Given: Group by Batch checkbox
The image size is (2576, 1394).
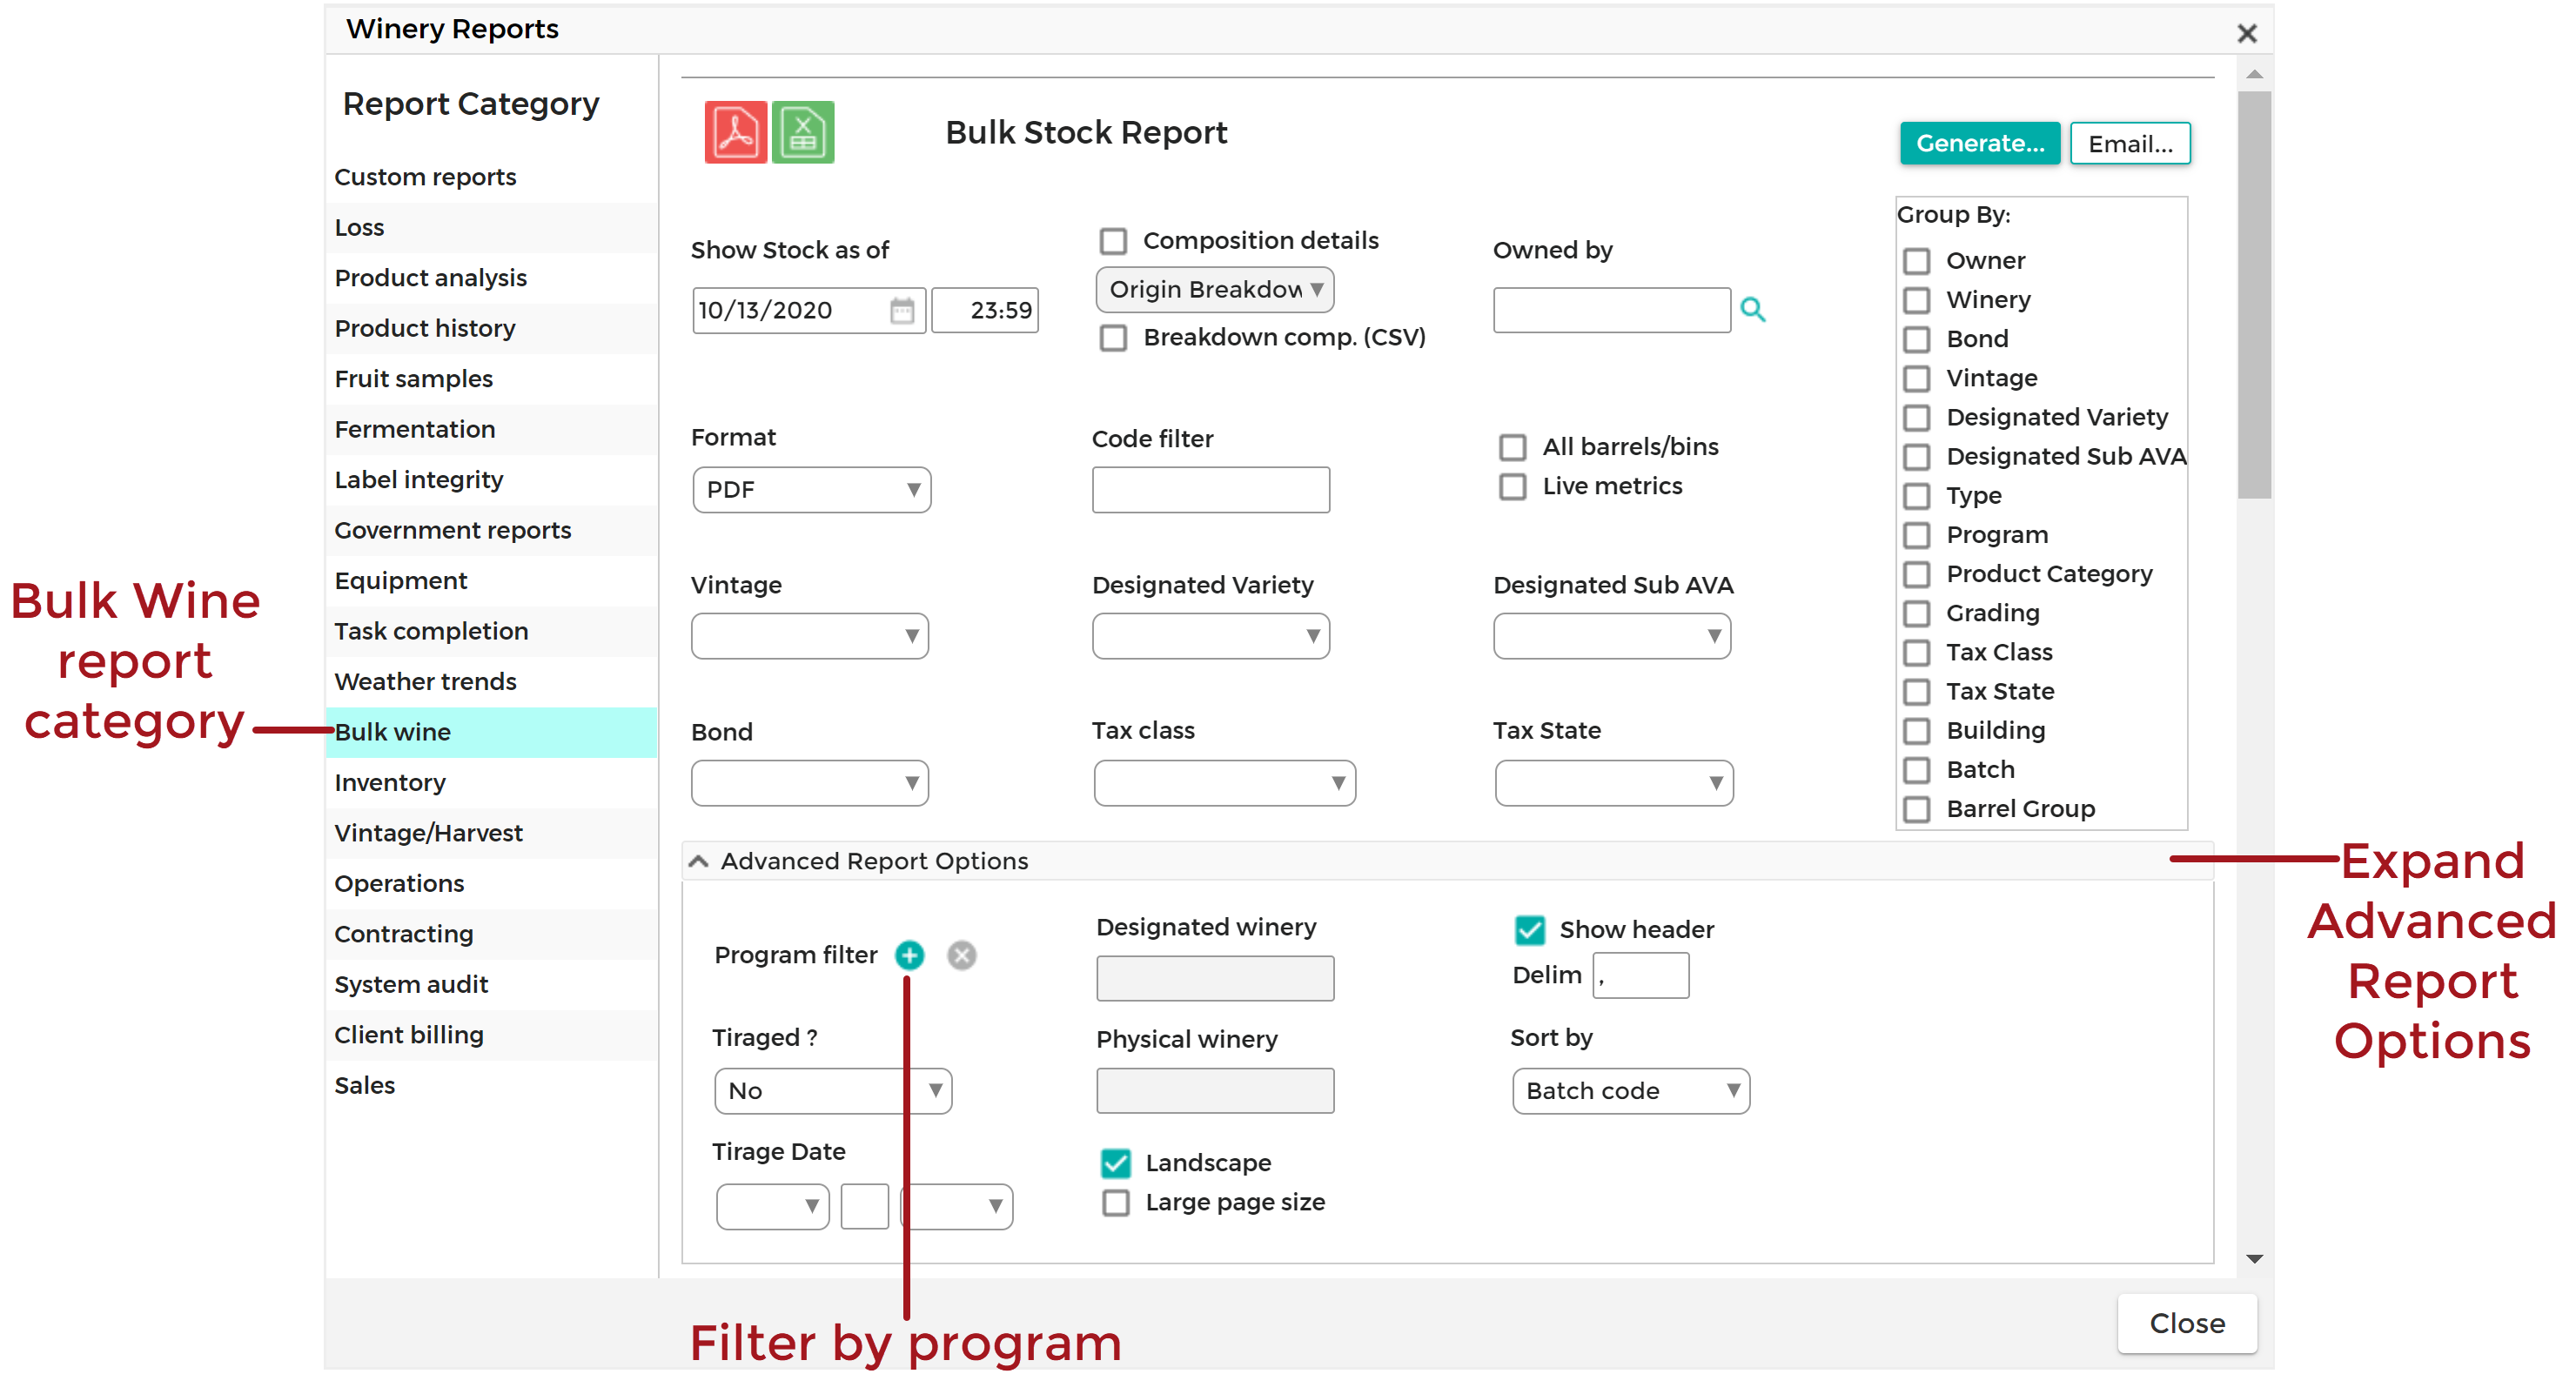Looking at the screenshot, I should click(x=1916, y=770).
